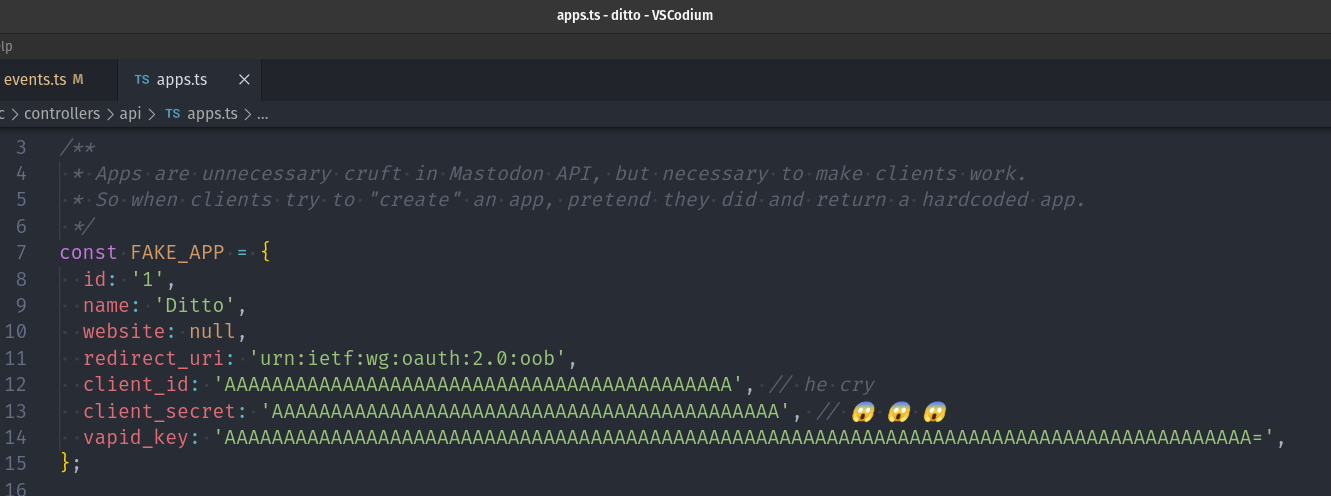Image resolution: width=1331 pixels, height=496 pixels.
Task: Switch to the events.ts tab
Action: click(x=35, y=80)
